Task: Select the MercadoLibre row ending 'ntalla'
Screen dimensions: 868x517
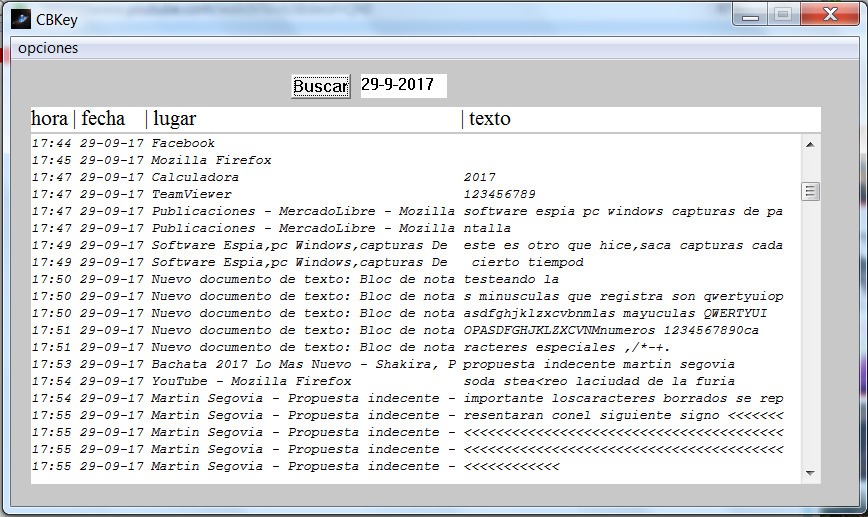Action: (x=416, y=229)
